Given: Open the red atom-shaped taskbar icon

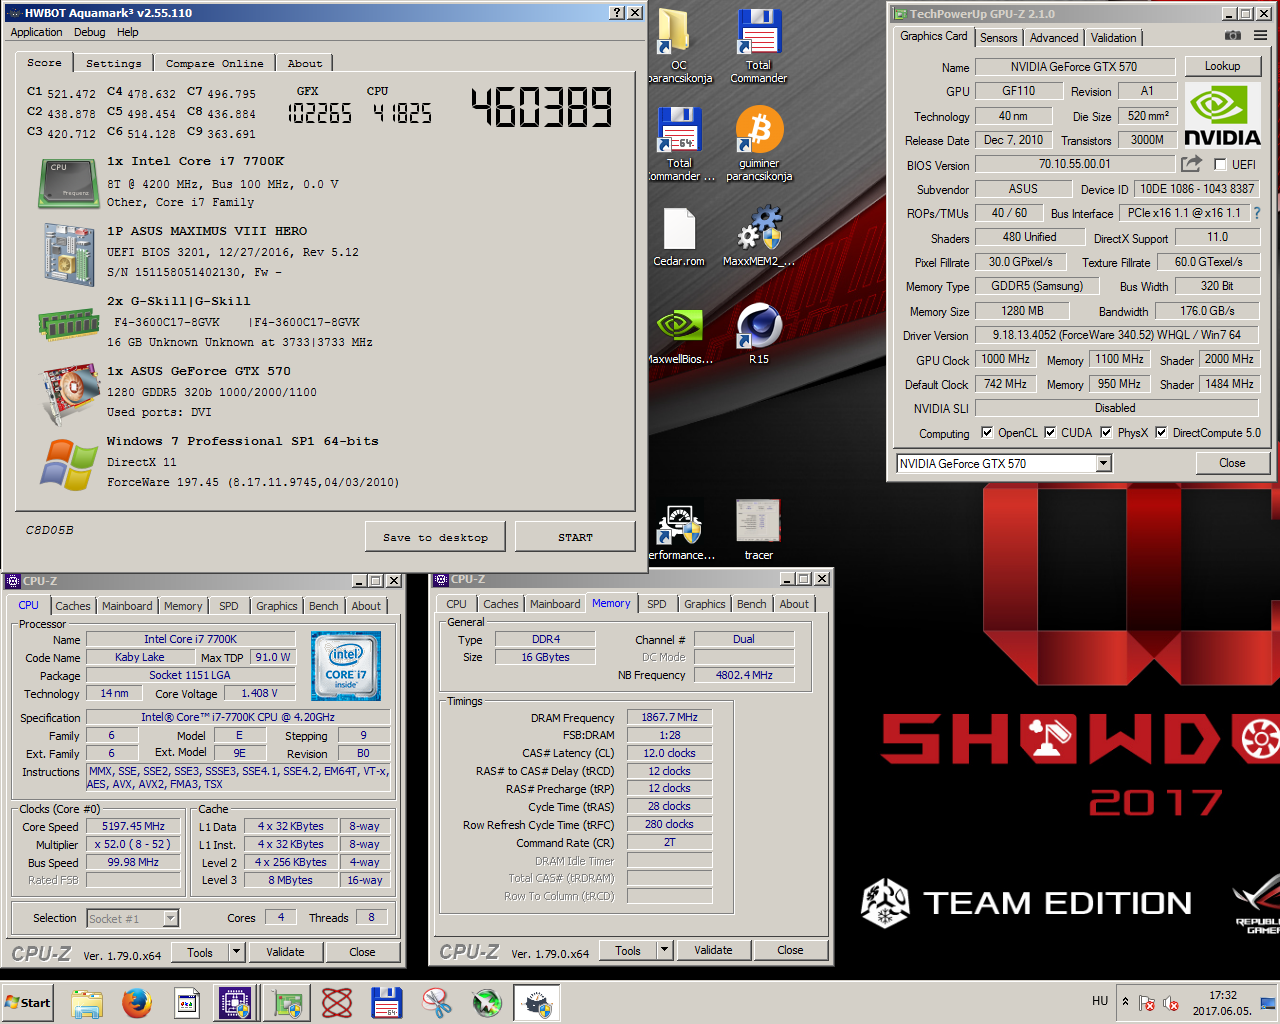Looking at the screenshot, I should click(337, 1003).
